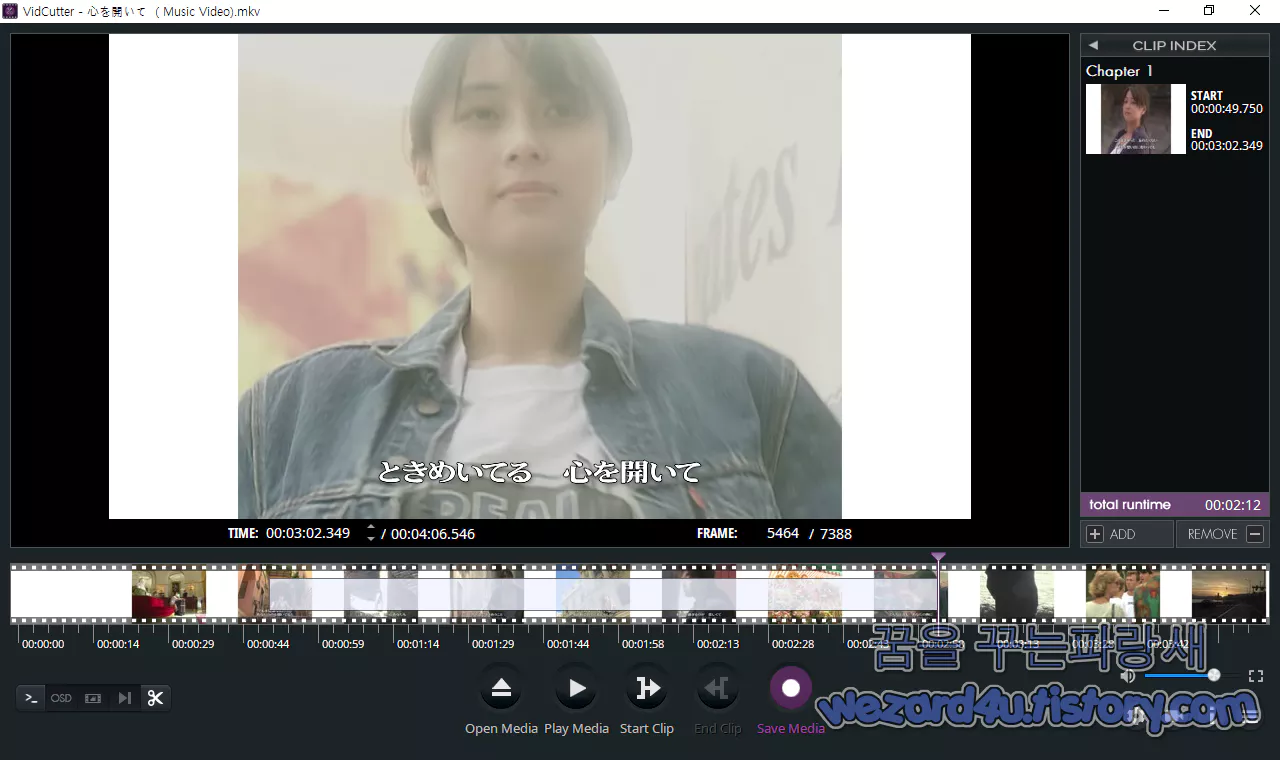The image size is (1280, 760).
Task: Increase time with the stepper up arrow
Action: [x=371, y=527]
